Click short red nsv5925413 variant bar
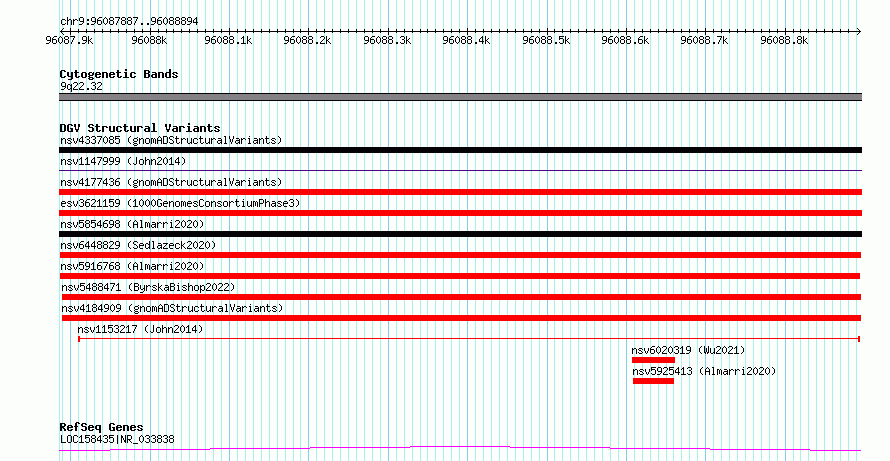 pyautogui.click(x=653, y=381)
